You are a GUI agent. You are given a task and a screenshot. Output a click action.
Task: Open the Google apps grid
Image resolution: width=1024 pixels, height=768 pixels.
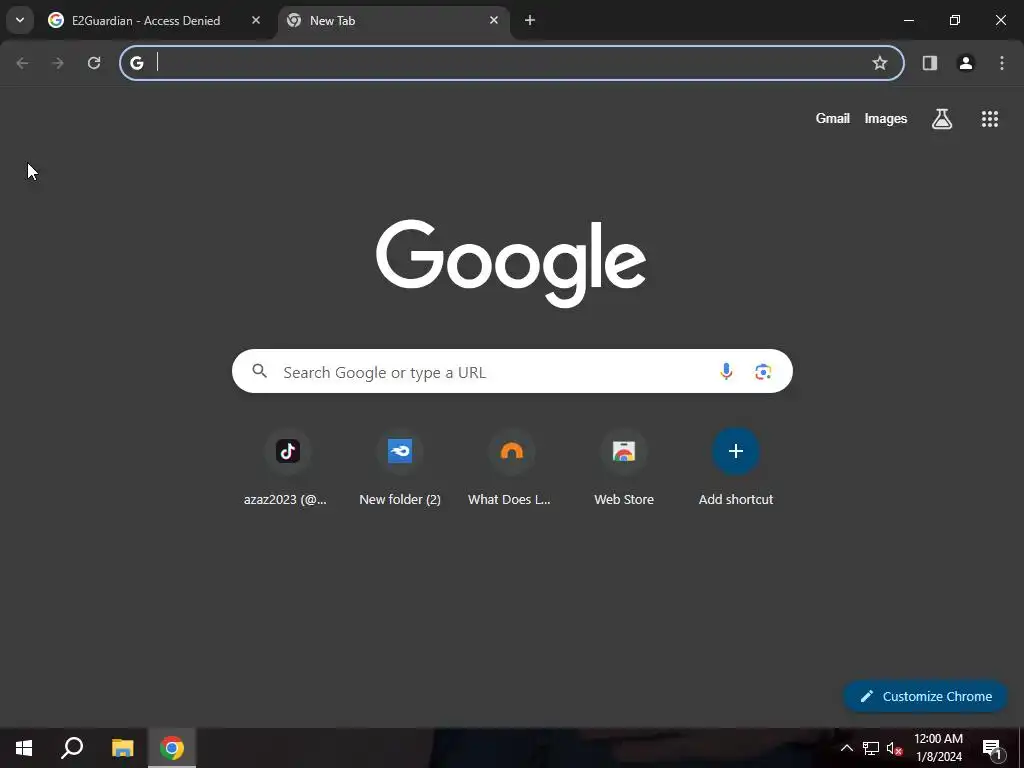[x=989, y=118]
